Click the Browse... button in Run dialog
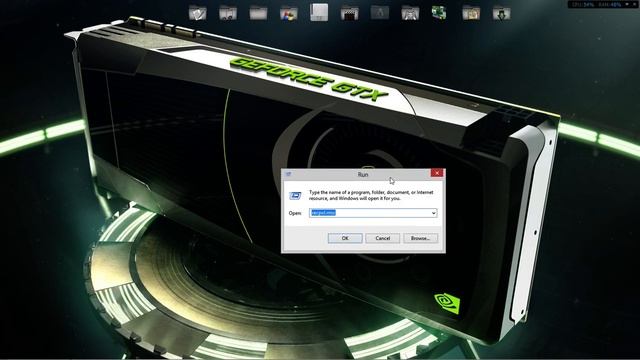This screenshot has height=360, width=640. [420, 238]
